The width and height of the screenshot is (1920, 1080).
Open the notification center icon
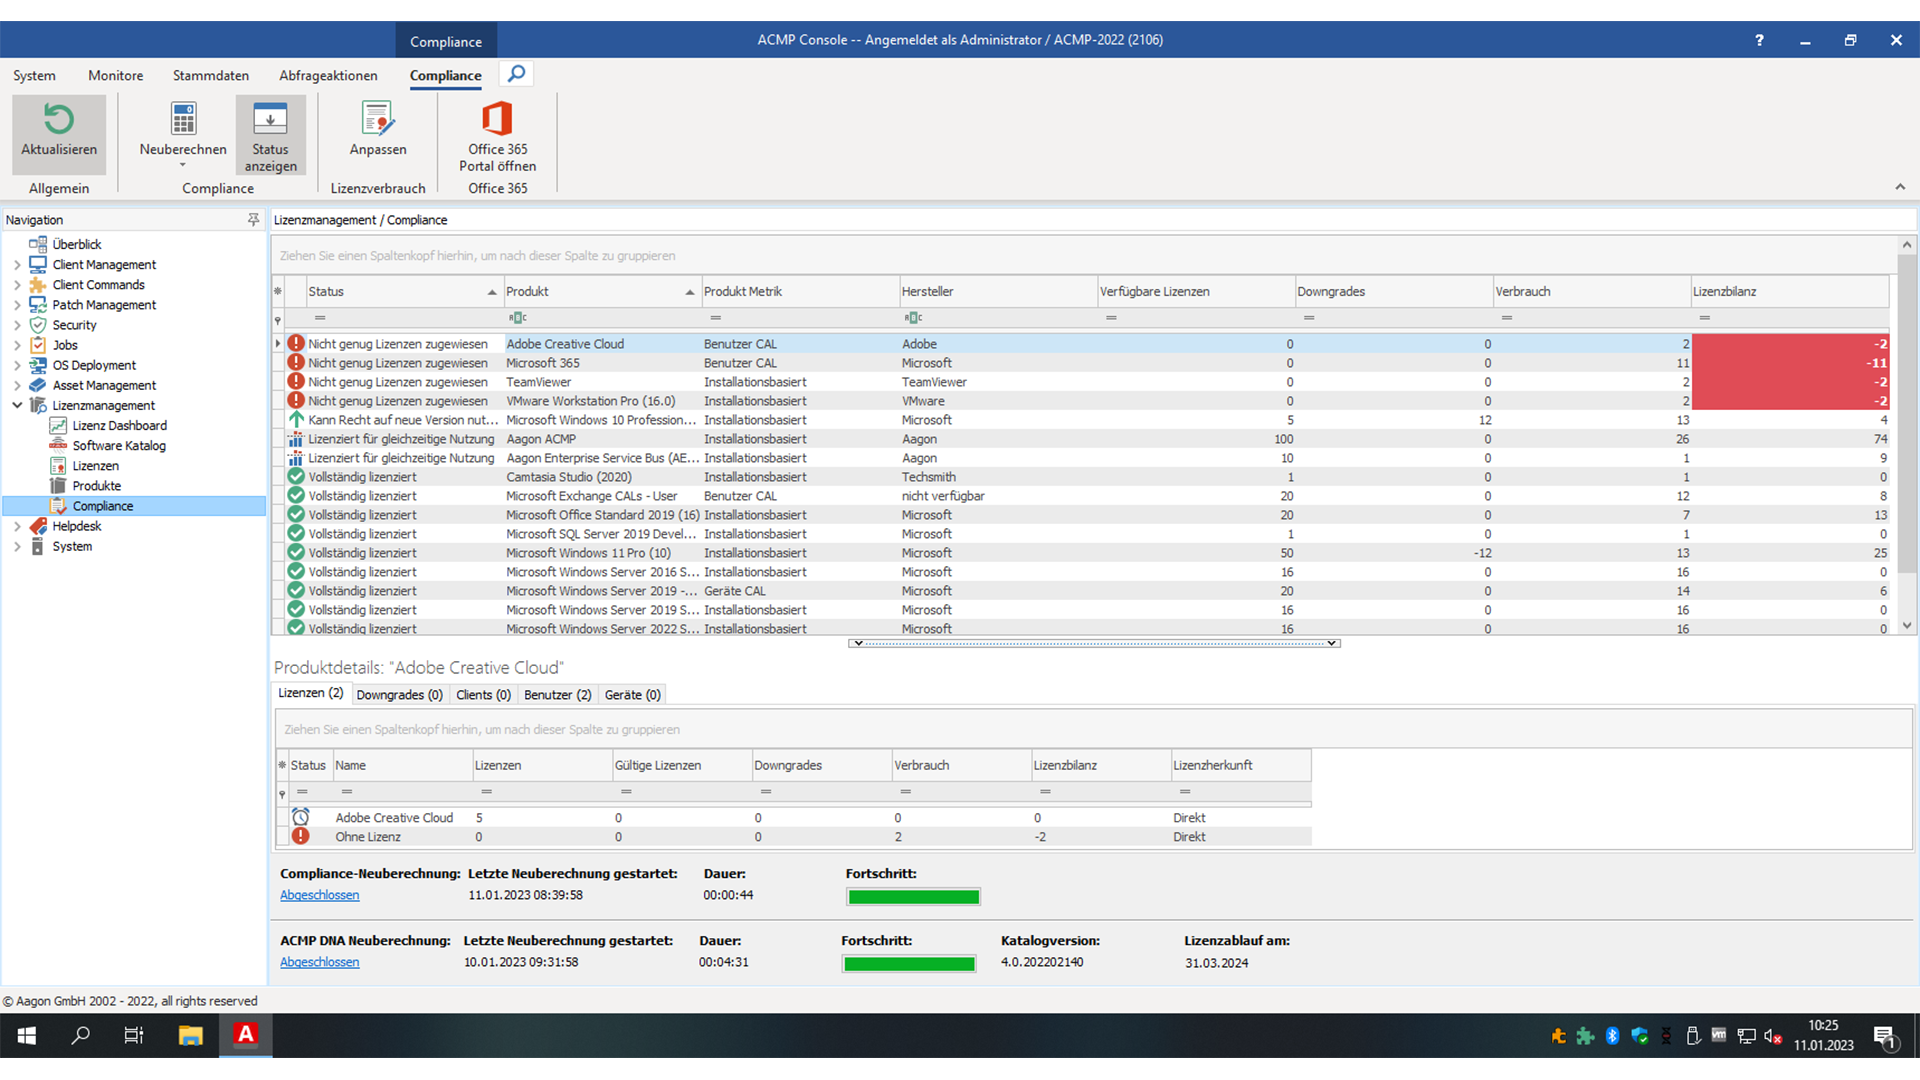click(1885, 1036)
